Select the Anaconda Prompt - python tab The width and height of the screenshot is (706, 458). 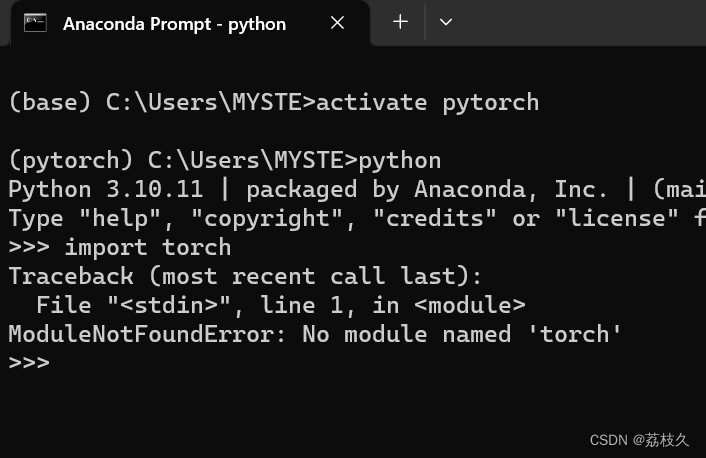point(175,23)
